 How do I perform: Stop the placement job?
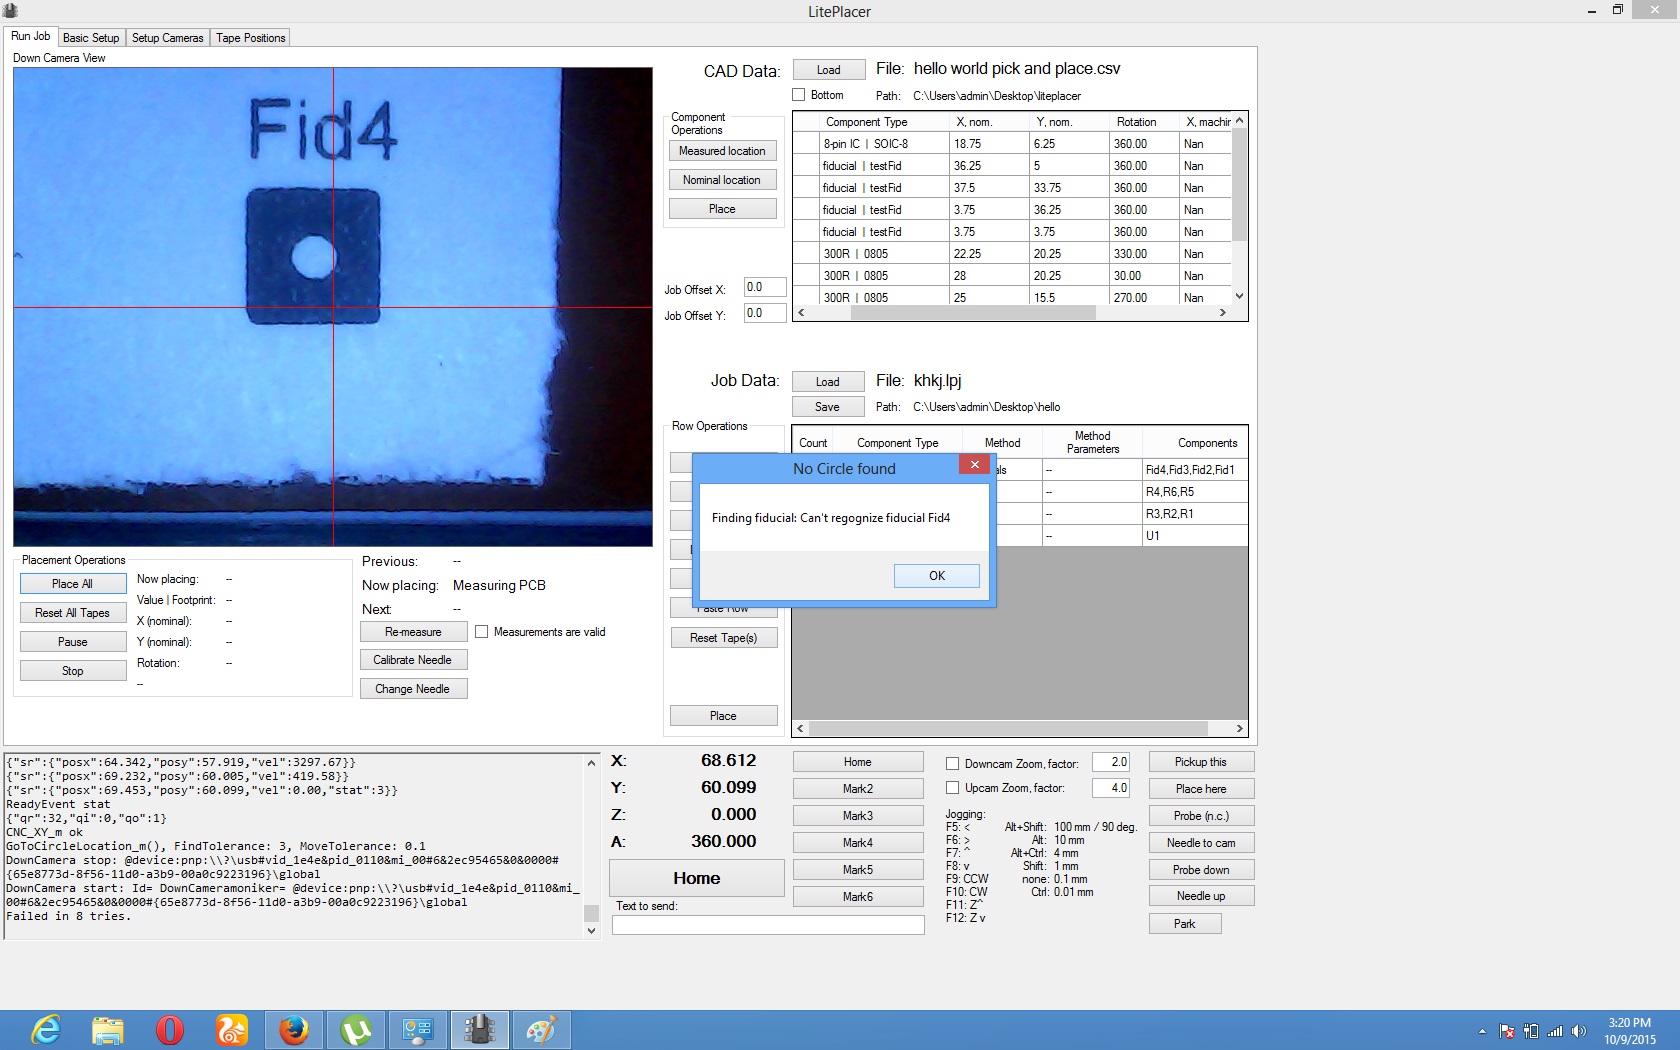73,671
